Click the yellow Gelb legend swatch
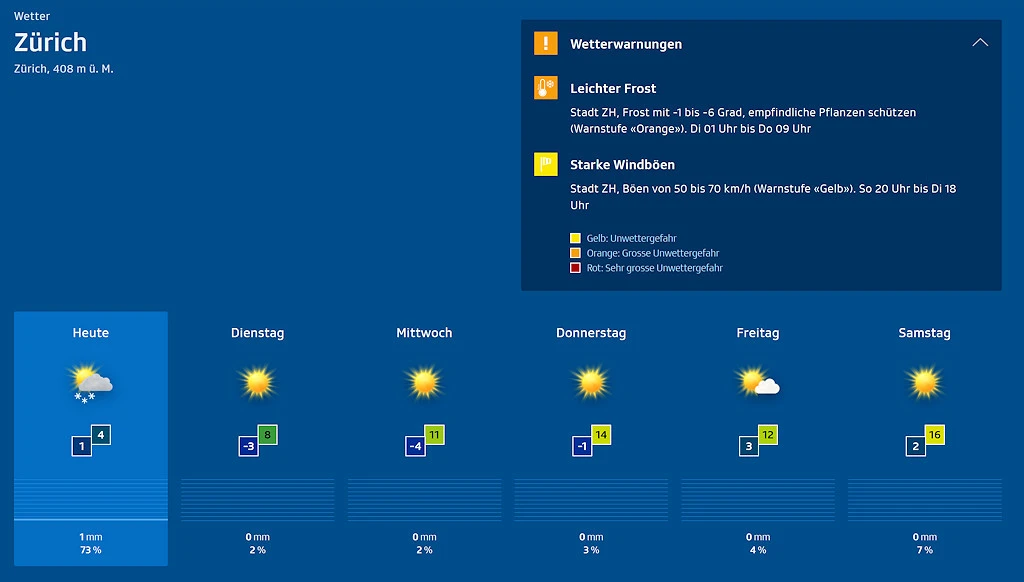Viewport: 1024px width, 582px height. click(x=575, y=238)
